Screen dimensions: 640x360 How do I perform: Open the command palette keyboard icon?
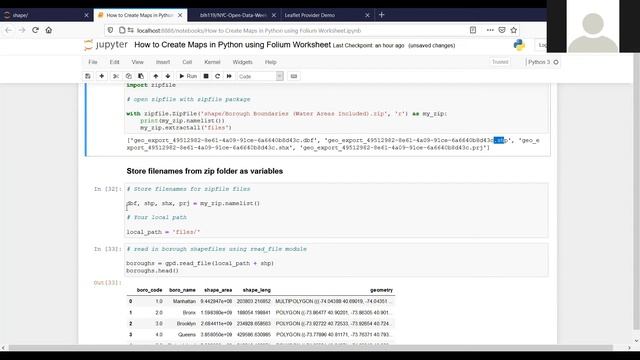(294, 76)
